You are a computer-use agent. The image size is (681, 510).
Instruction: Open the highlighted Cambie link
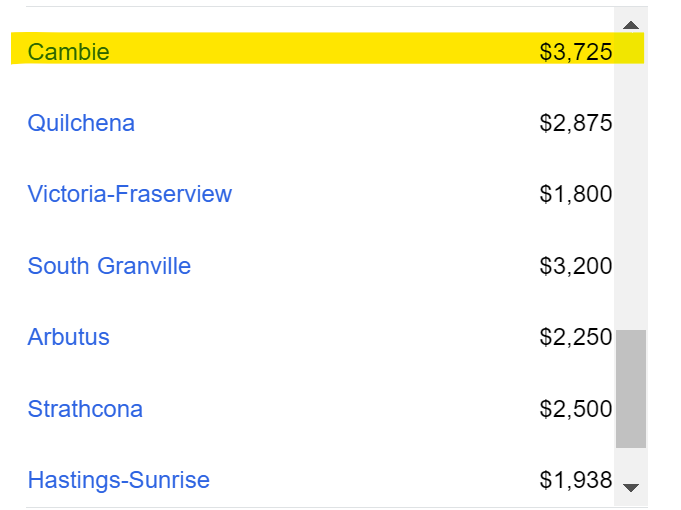coord(69,52)
